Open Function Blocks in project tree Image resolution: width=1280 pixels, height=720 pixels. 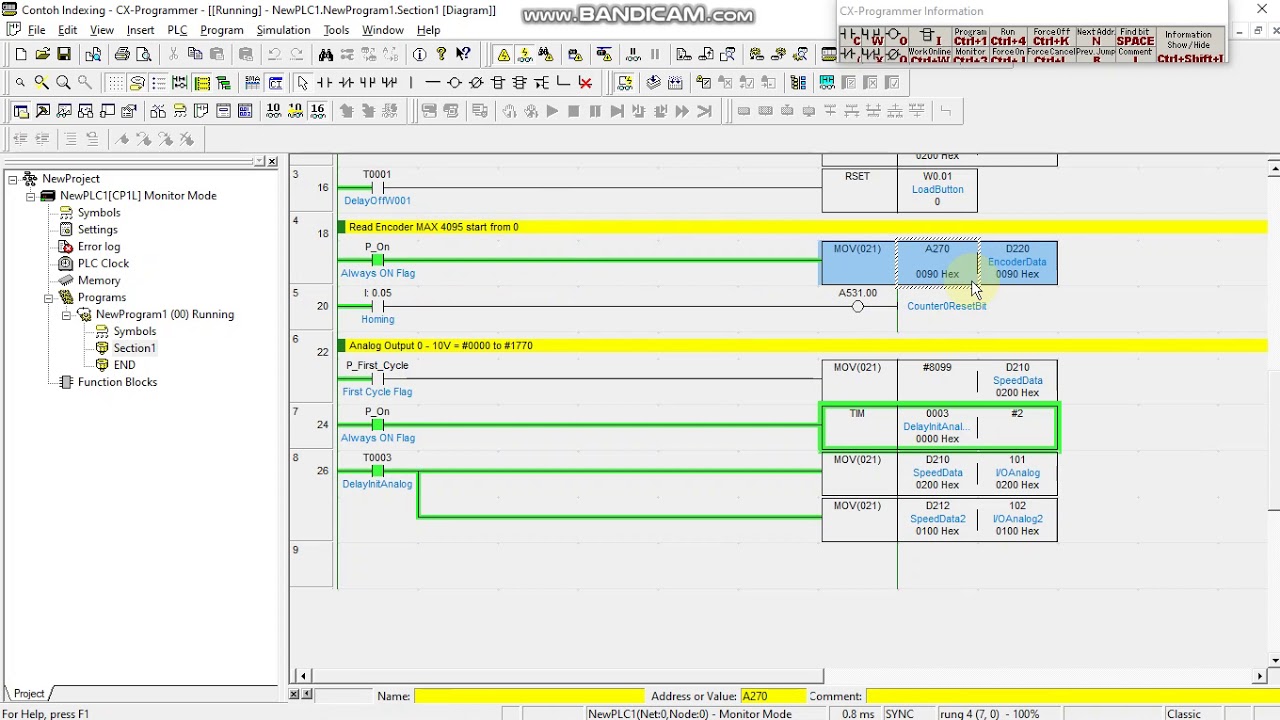[x=117, y=382]
